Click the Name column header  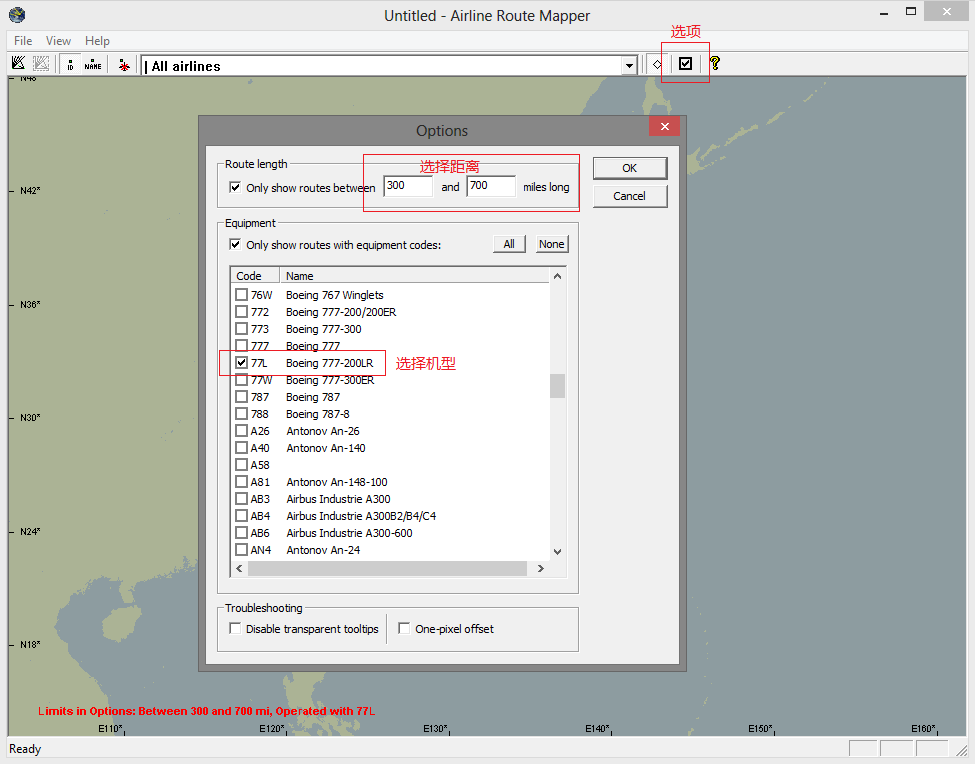[414, 275]
